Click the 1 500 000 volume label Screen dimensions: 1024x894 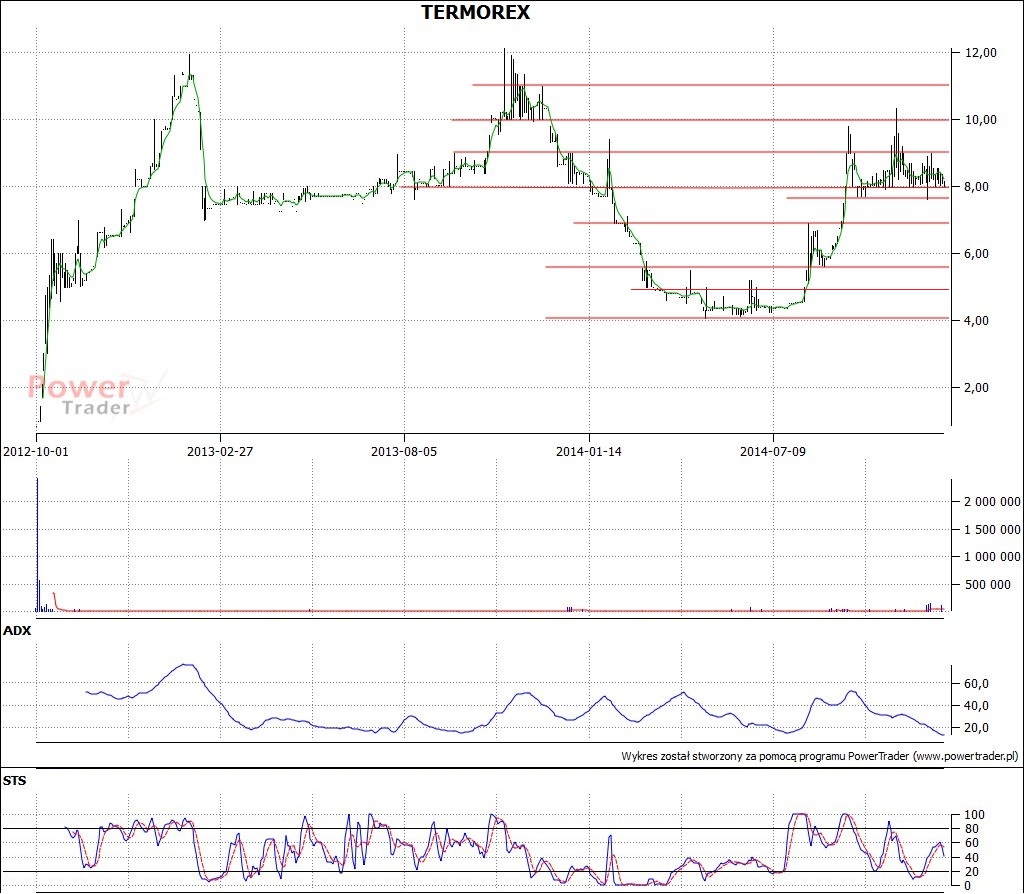click(x=992, y=530)
